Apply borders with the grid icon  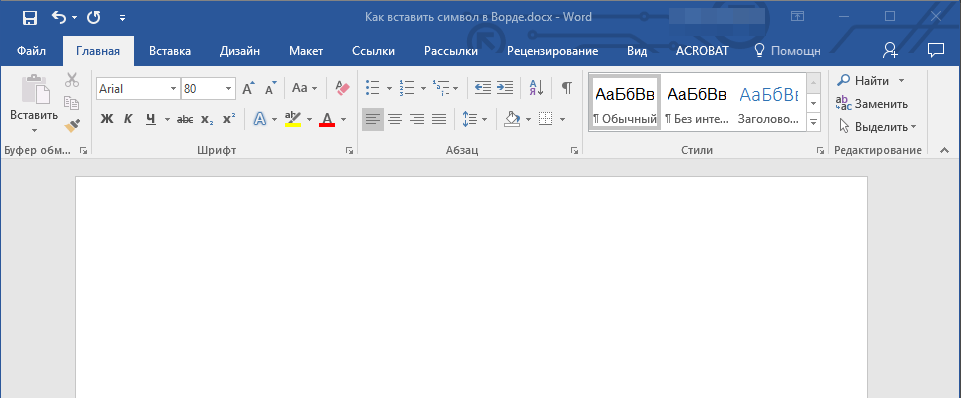click(x=545, y=119)
